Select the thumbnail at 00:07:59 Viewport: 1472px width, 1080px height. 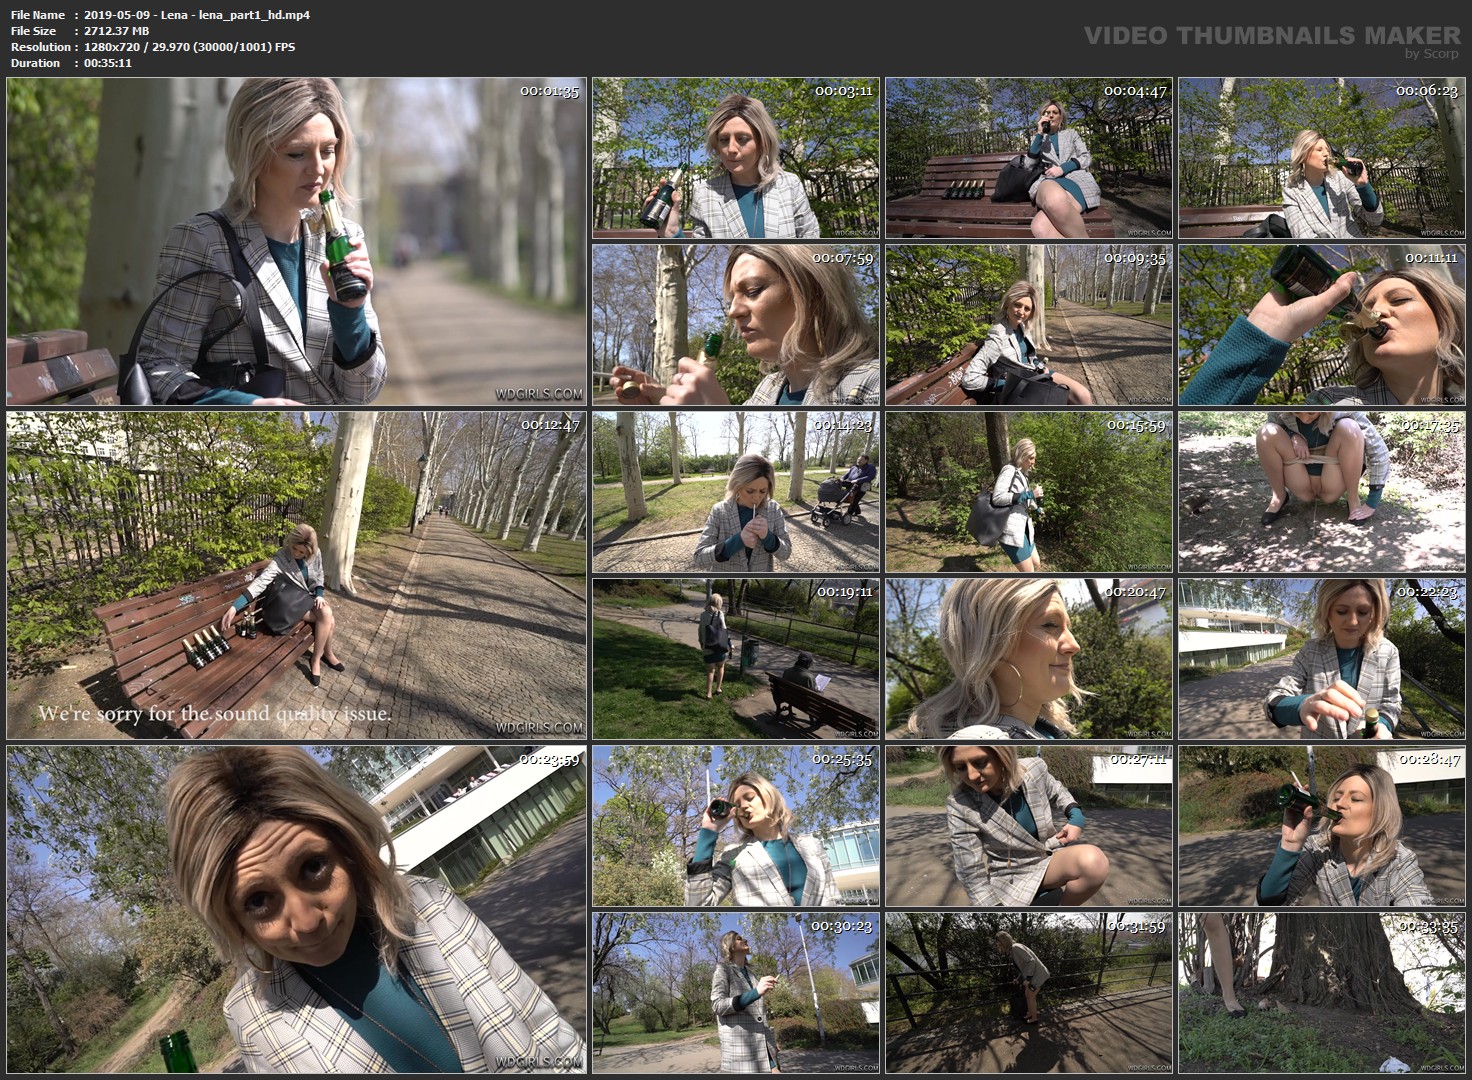pos(735,325)
